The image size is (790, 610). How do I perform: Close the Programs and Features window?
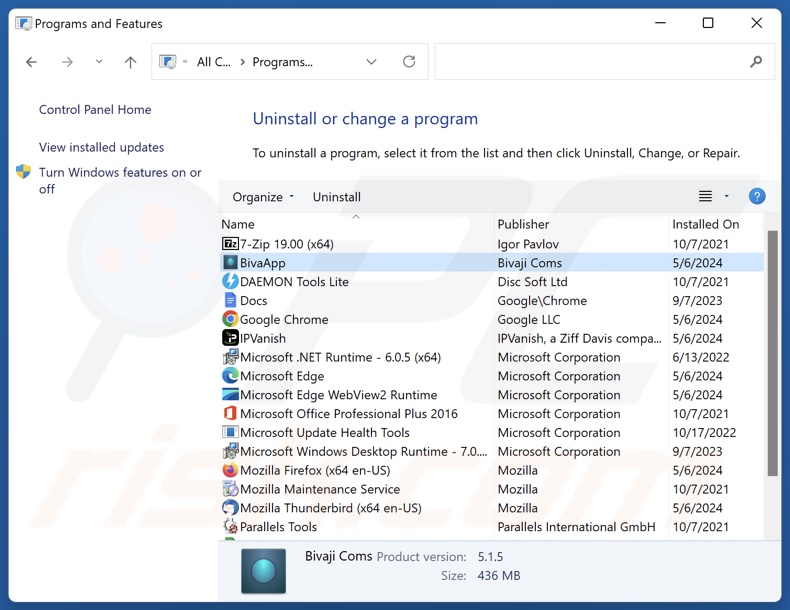(757, 23)
